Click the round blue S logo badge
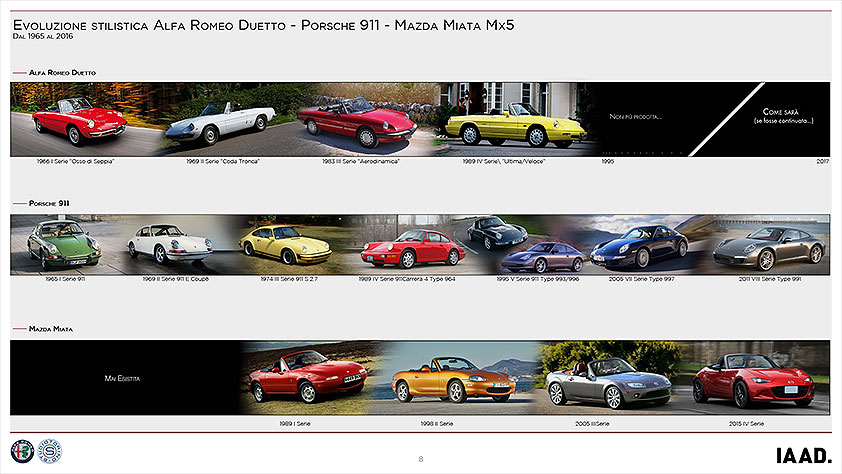 [49, 451]
